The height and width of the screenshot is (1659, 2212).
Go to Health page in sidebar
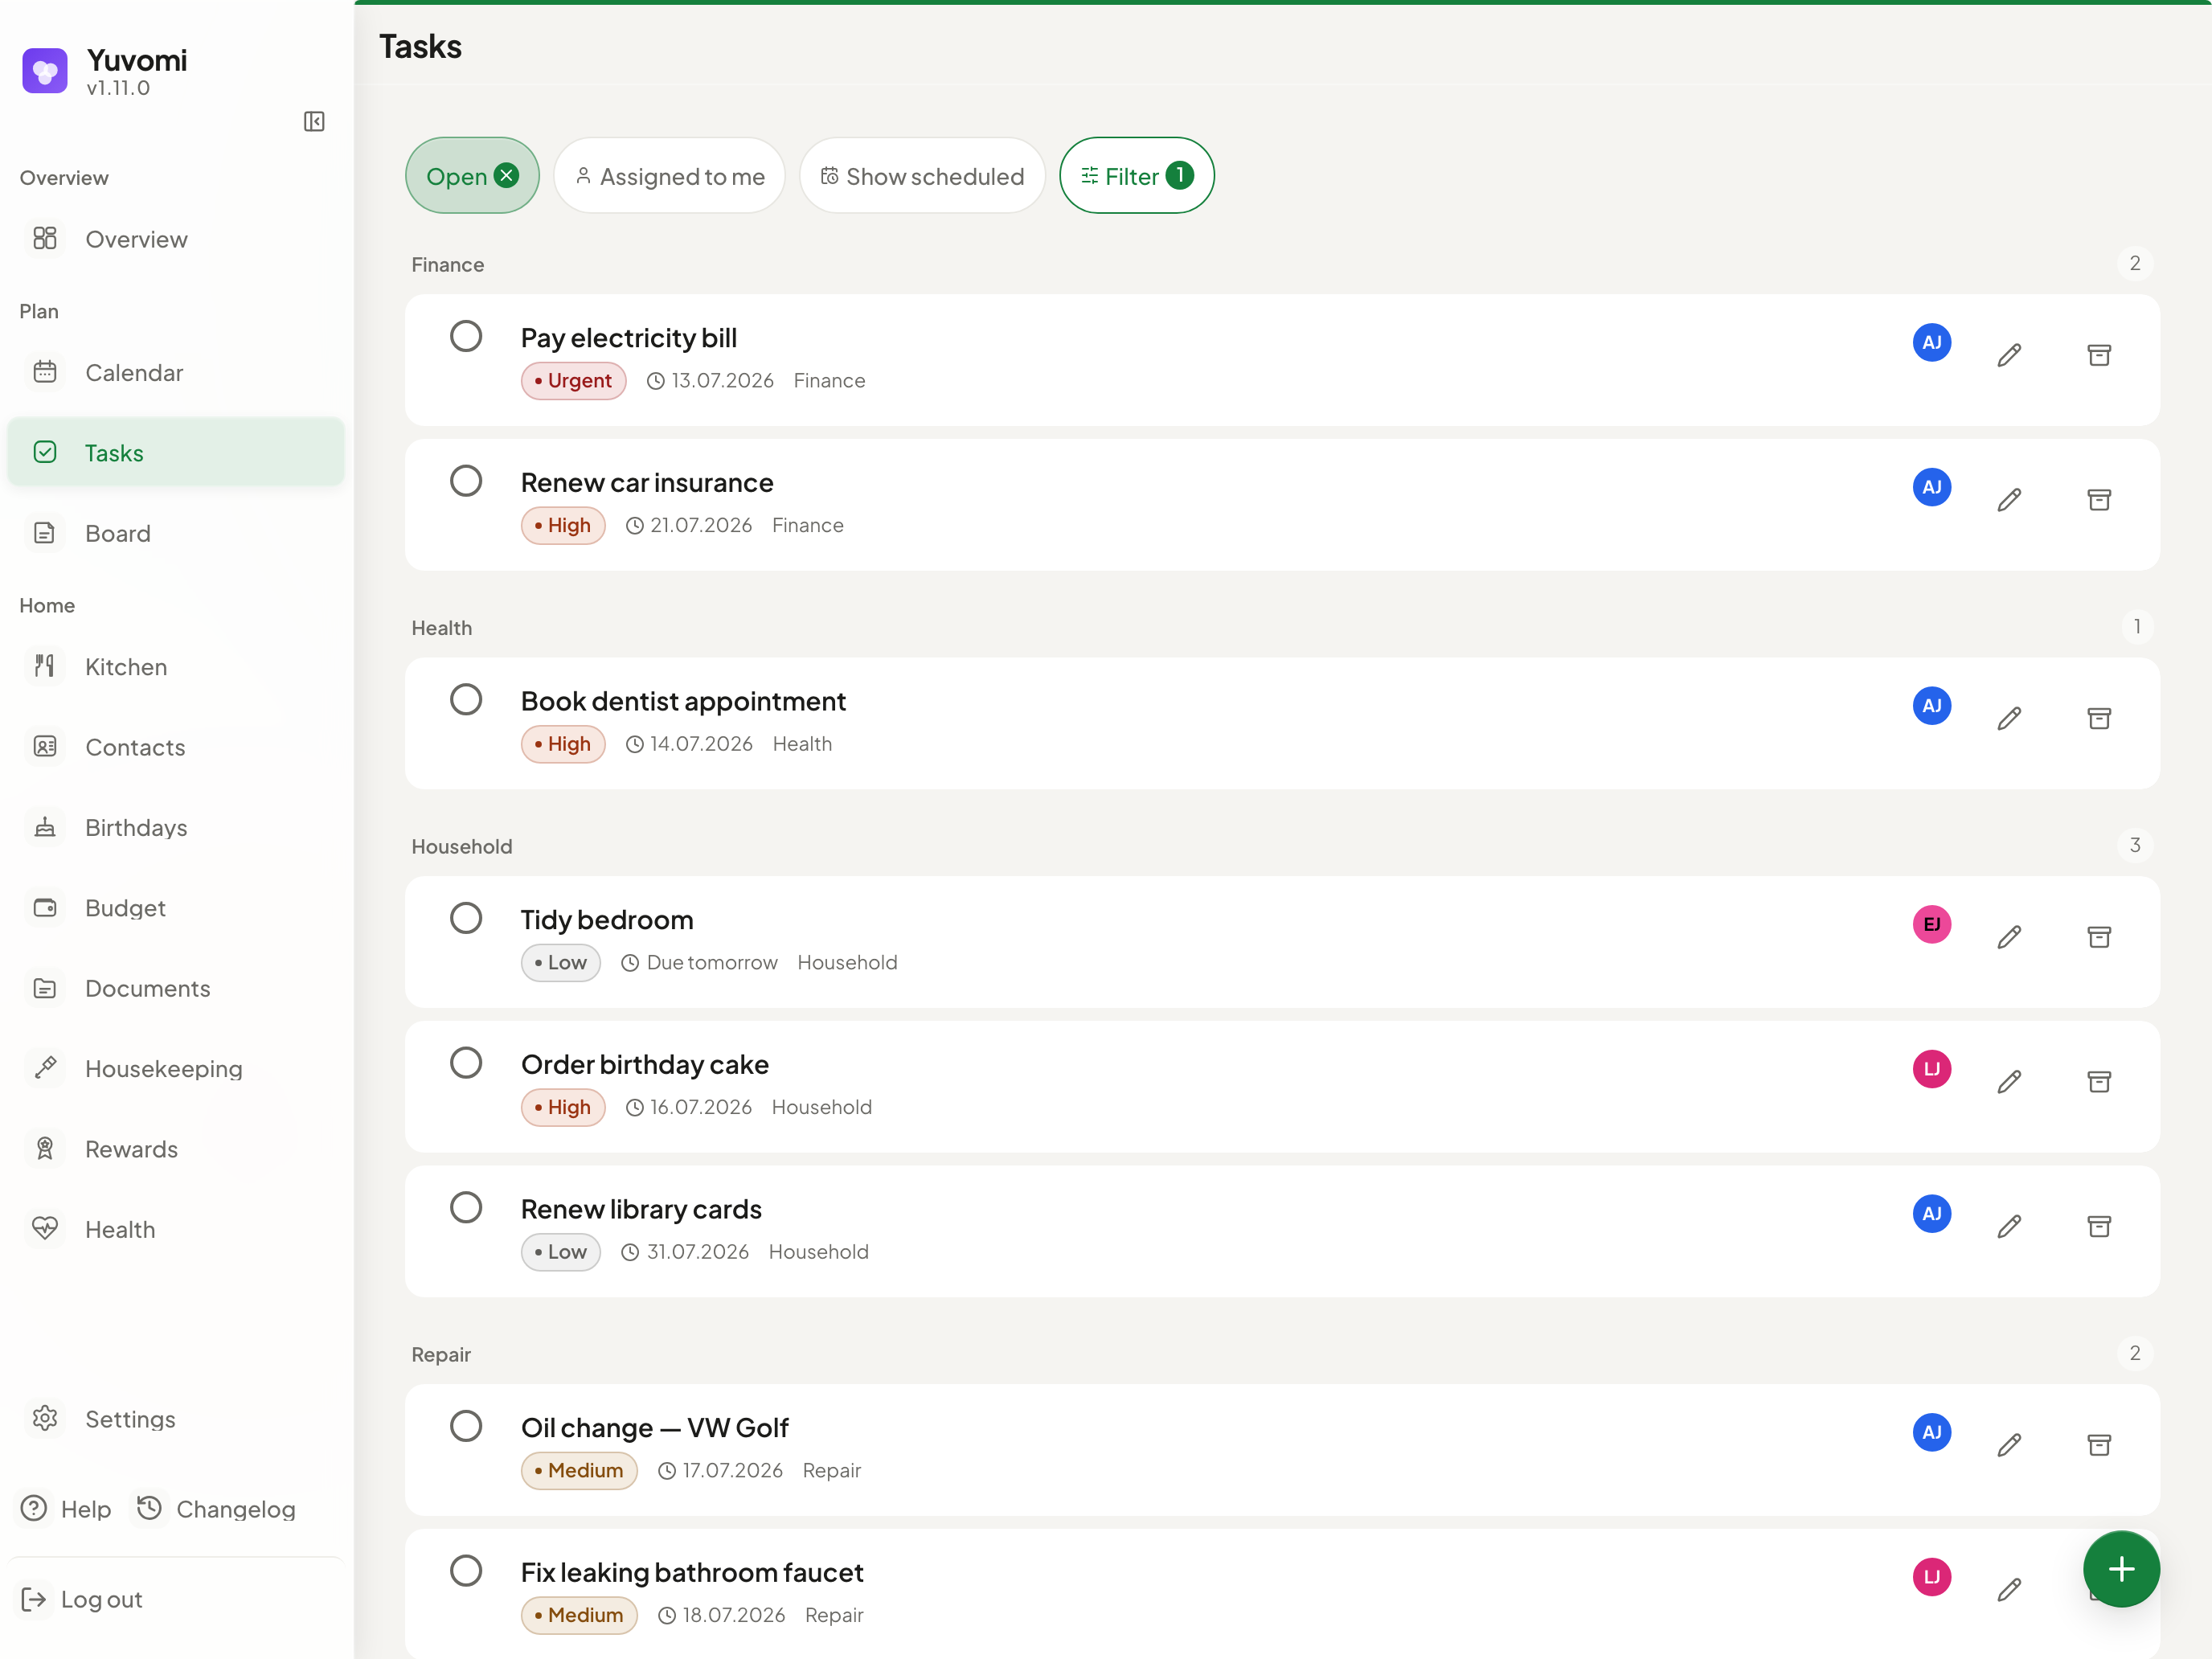point(176,1229)
